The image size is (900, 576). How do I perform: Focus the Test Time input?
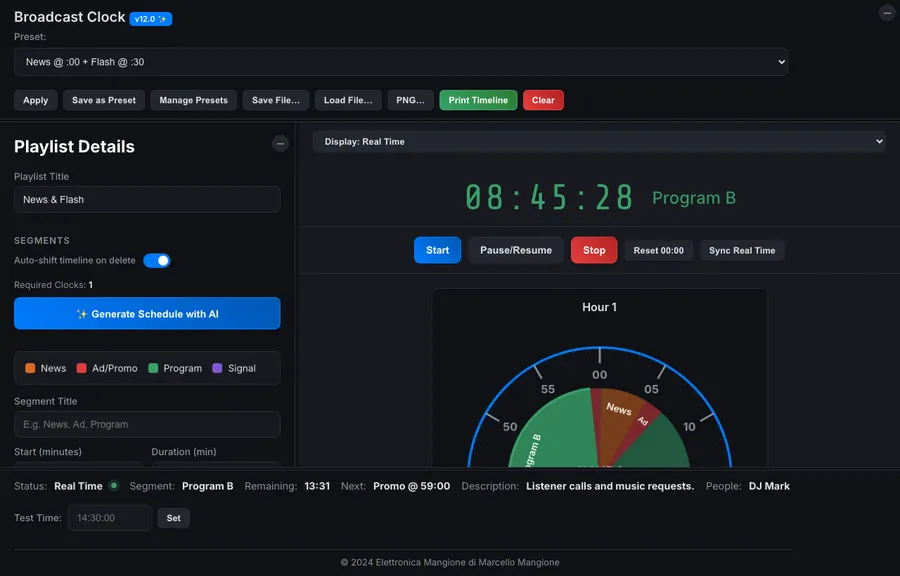coord(110,518)
